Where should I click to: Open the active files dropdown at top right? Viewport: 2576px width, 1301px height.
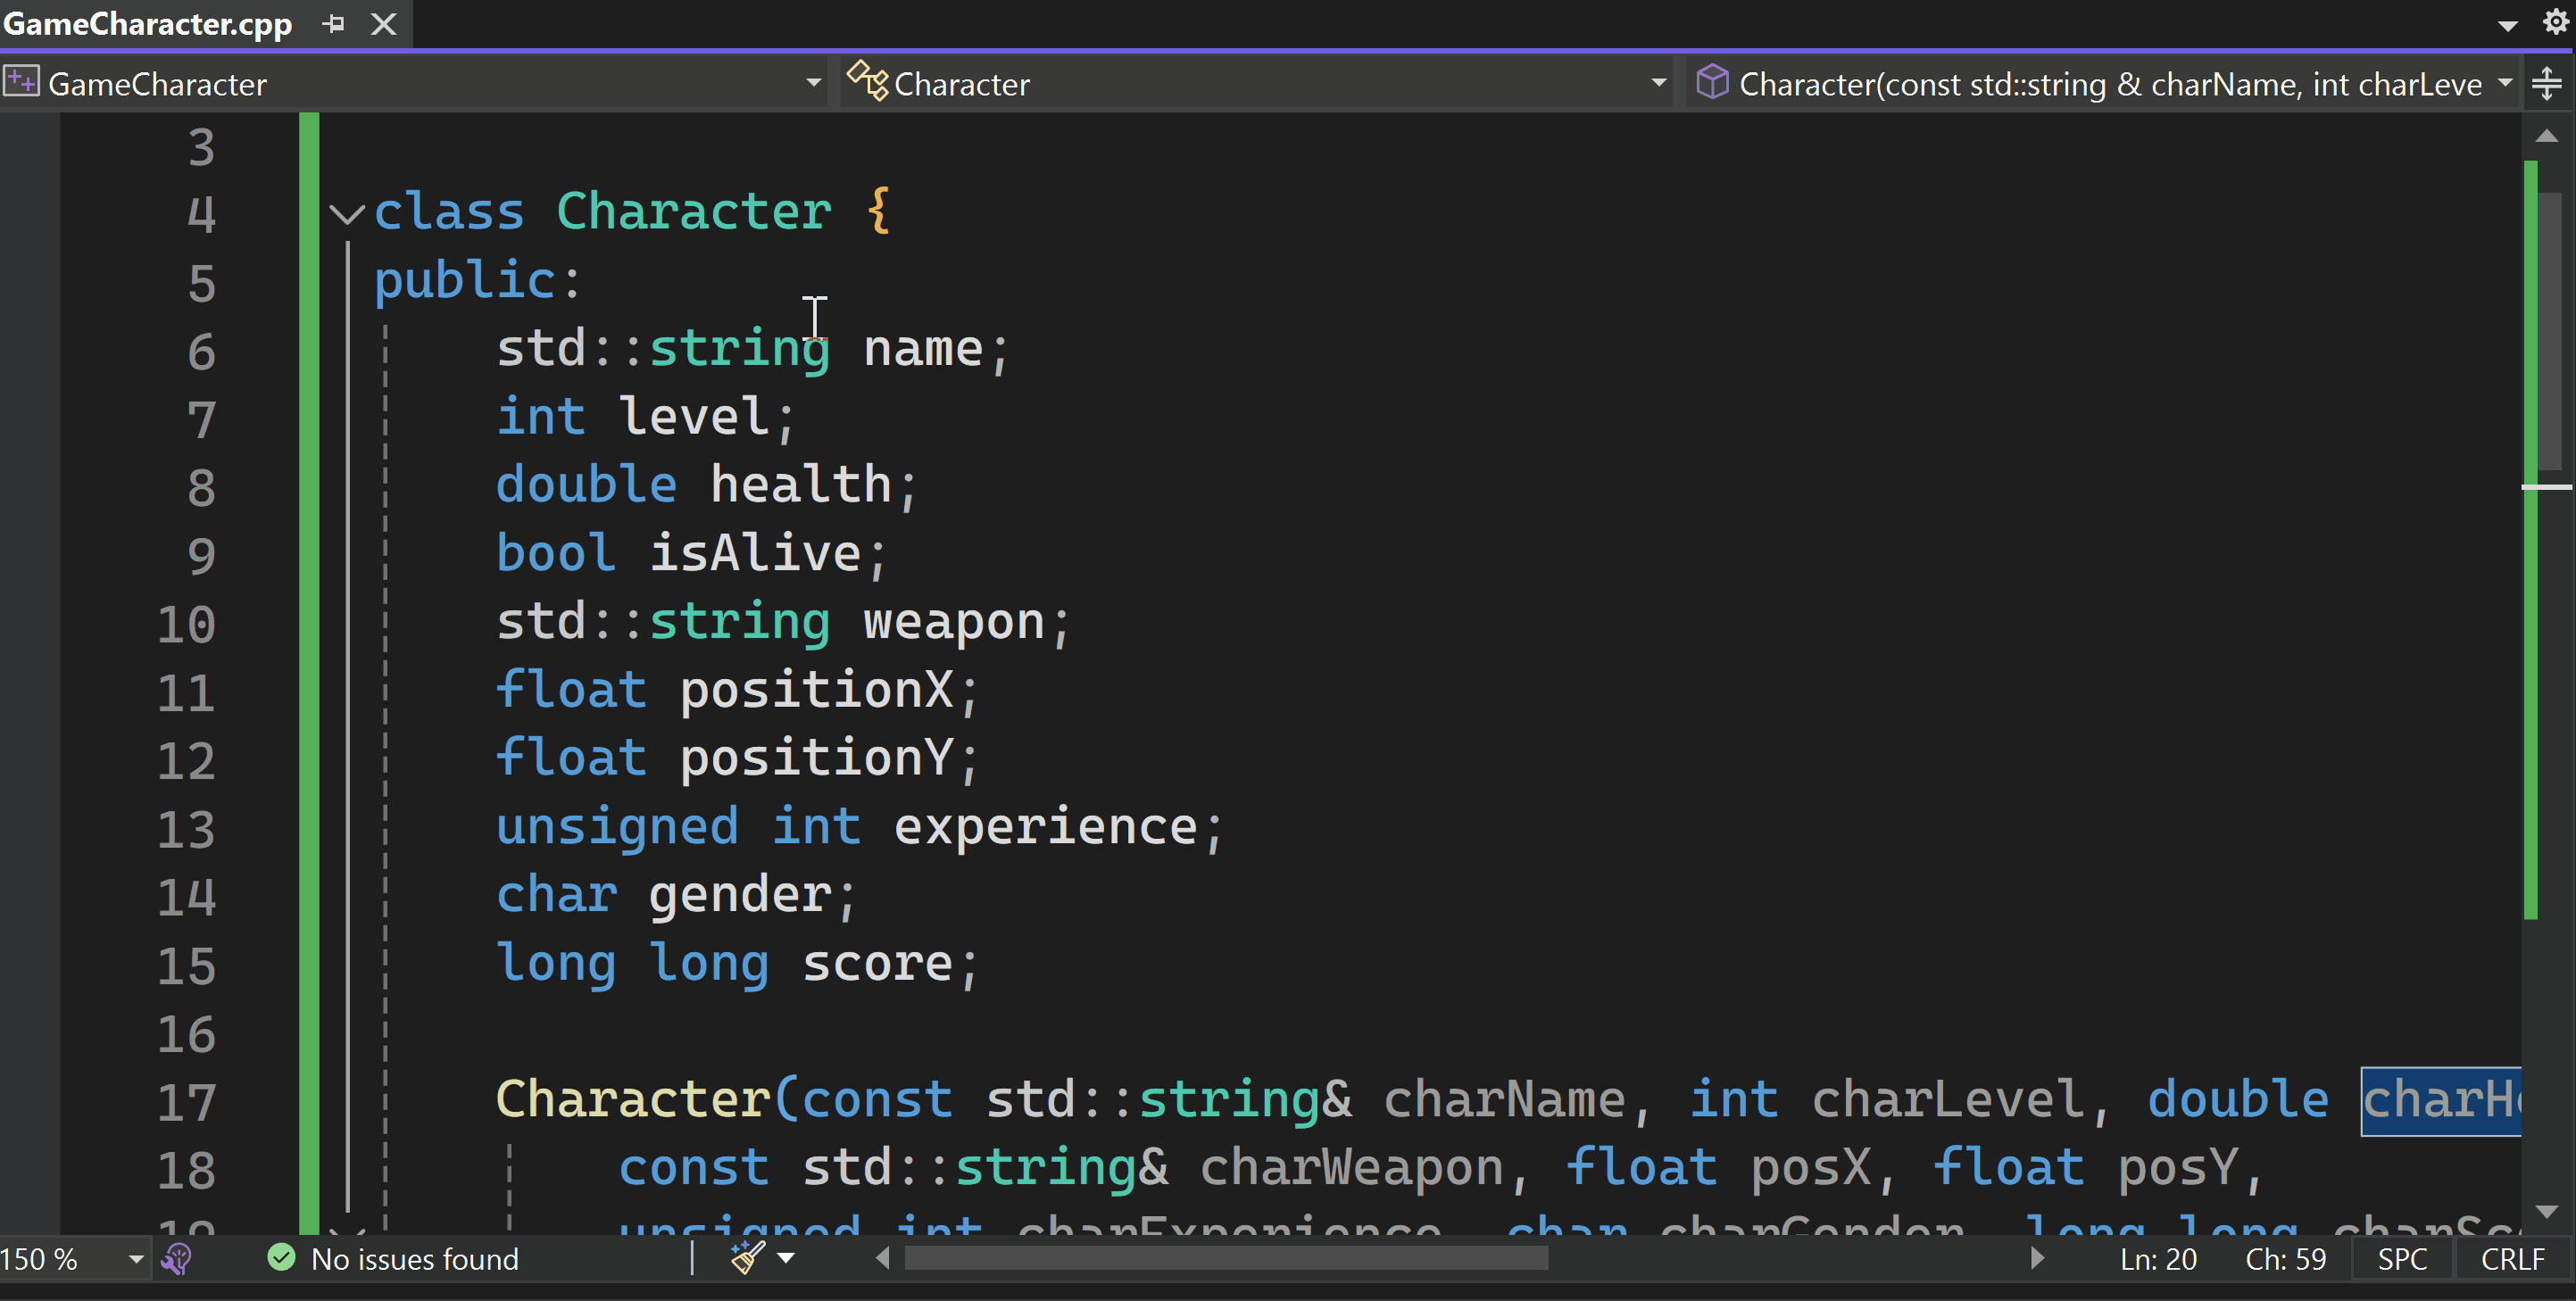[2507, 25]
